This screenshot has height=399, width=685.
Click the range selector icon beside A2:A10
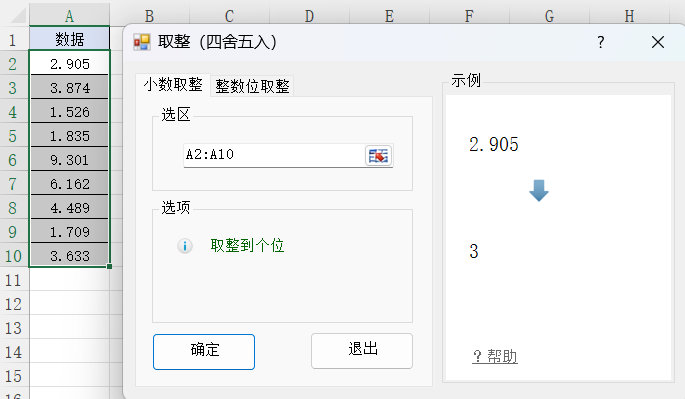point(378,155)
